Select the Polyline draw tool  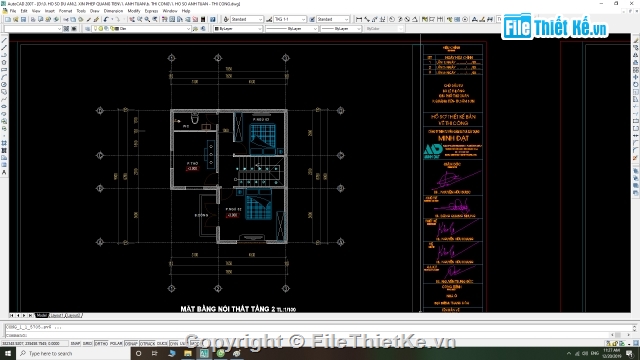point(4,56)
